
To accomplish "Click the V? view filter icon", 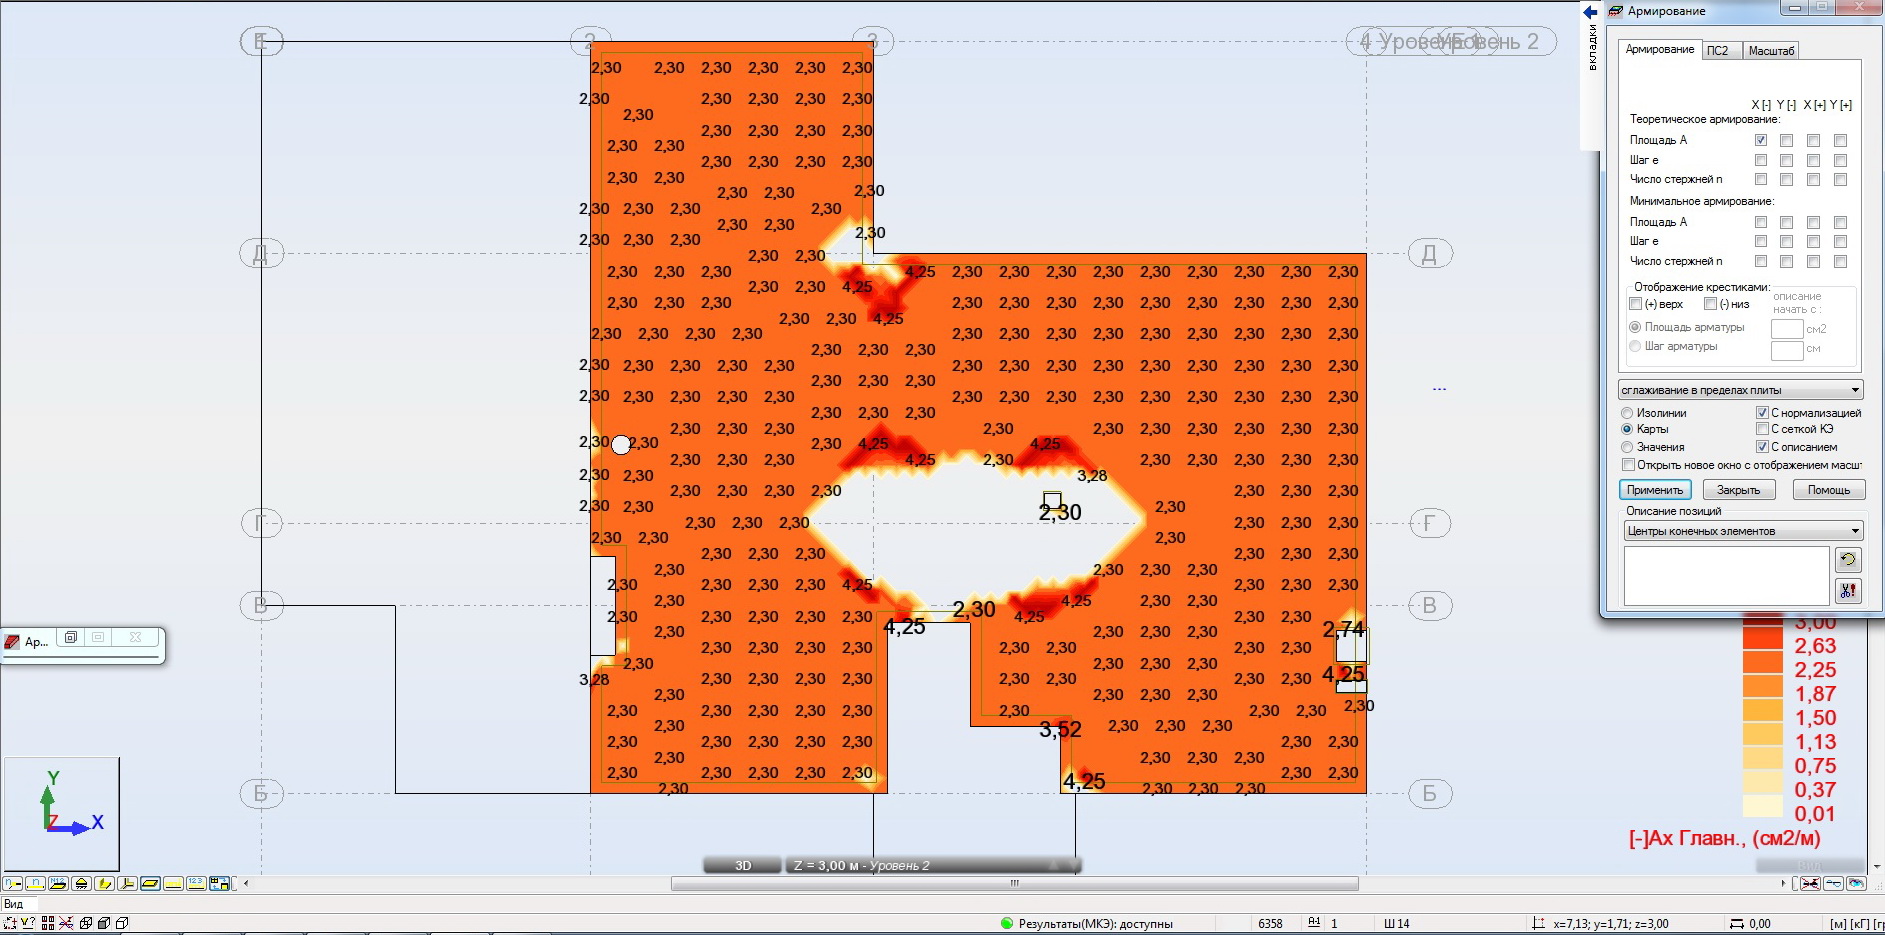I will (x=28, y=923).
